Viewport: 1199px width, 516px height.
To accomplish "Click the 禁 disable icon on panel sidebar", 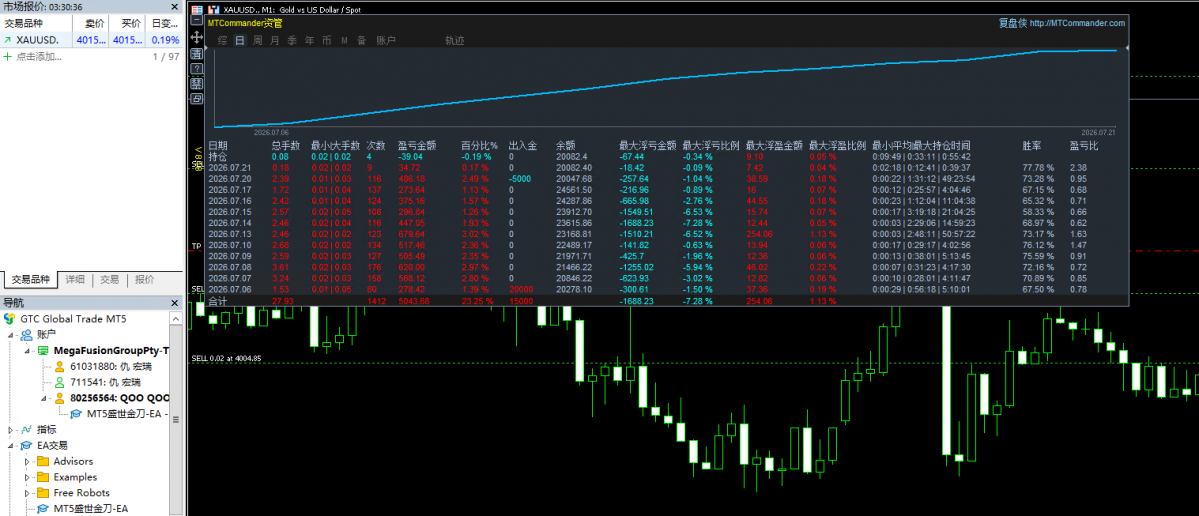I will [x=197, y=83].
